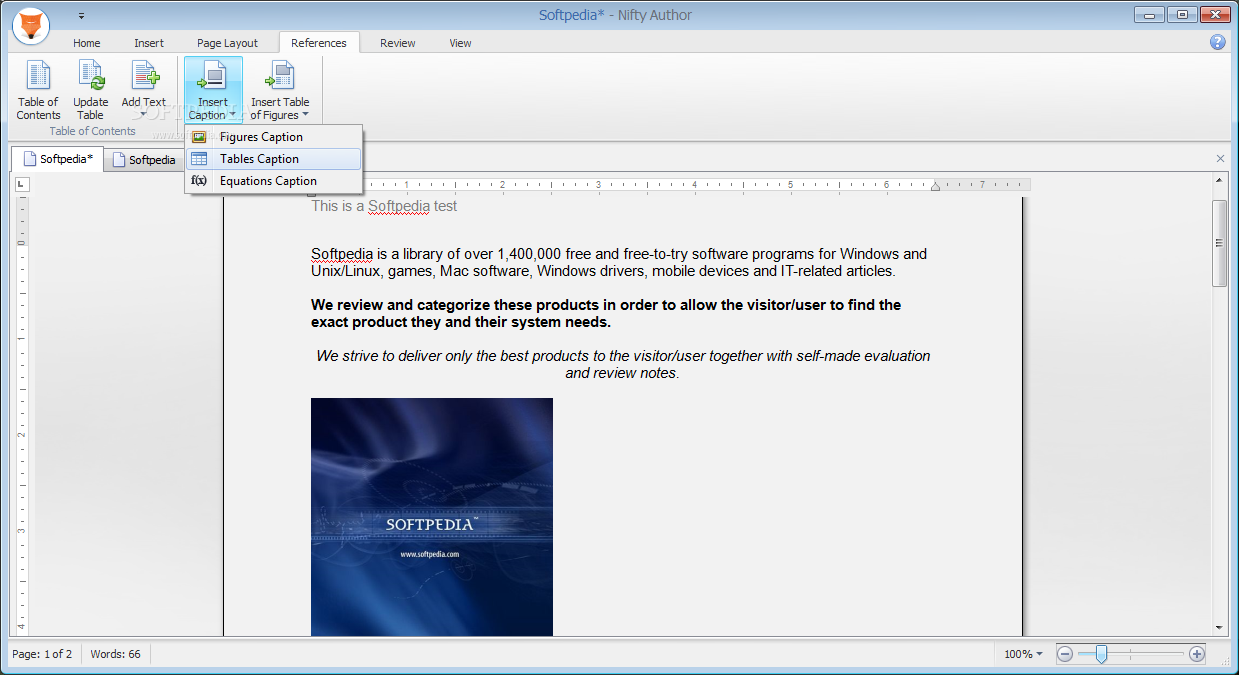Click the Insert Table of Figures icon

coord(280,76)
